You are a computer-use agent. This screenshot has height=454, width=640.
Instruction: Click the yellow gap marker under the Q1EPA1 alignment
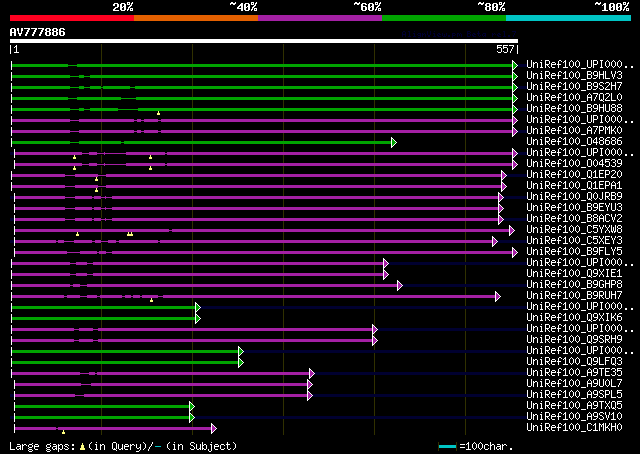click(x=96, y=190)
